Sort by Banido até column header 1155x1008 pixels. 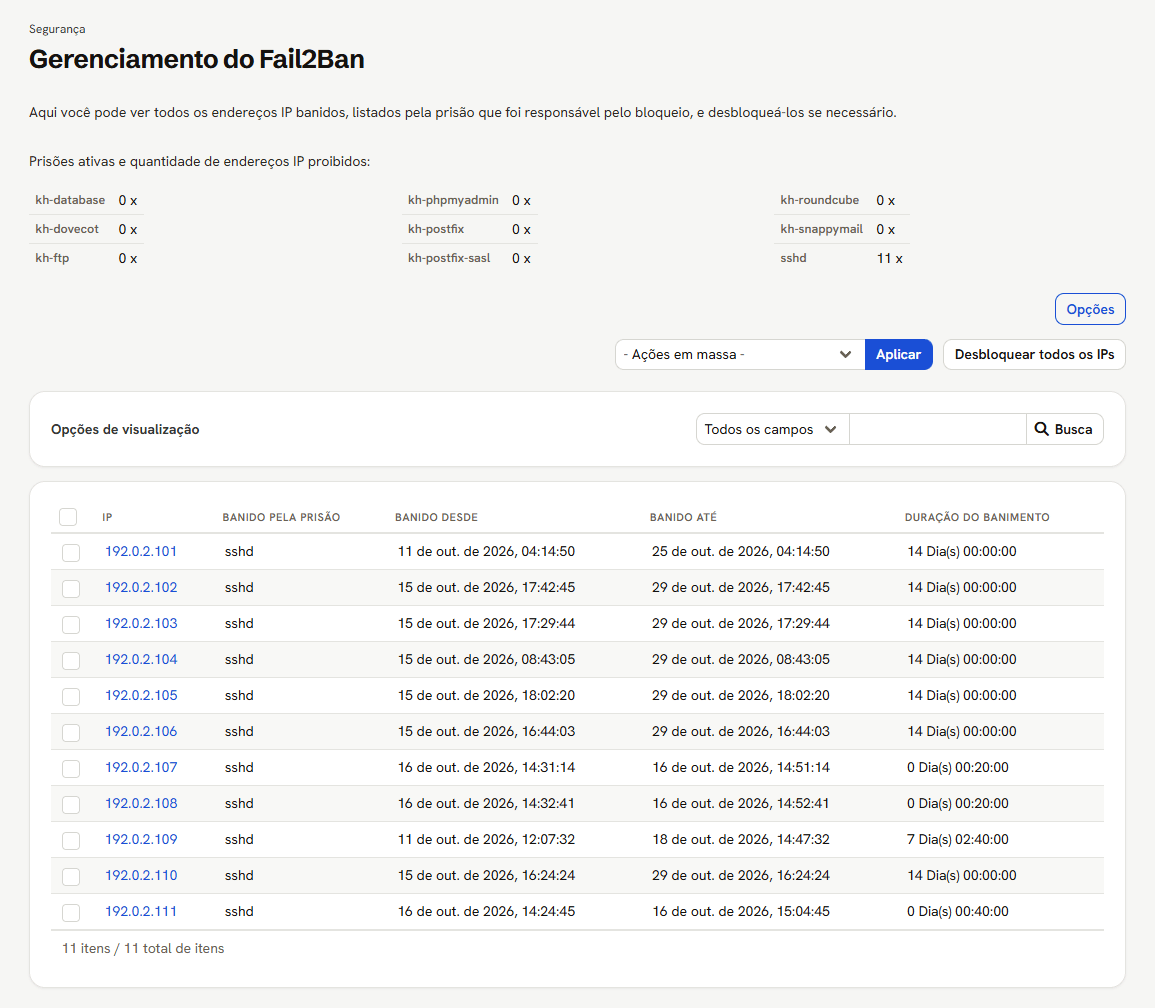point(683,517)
